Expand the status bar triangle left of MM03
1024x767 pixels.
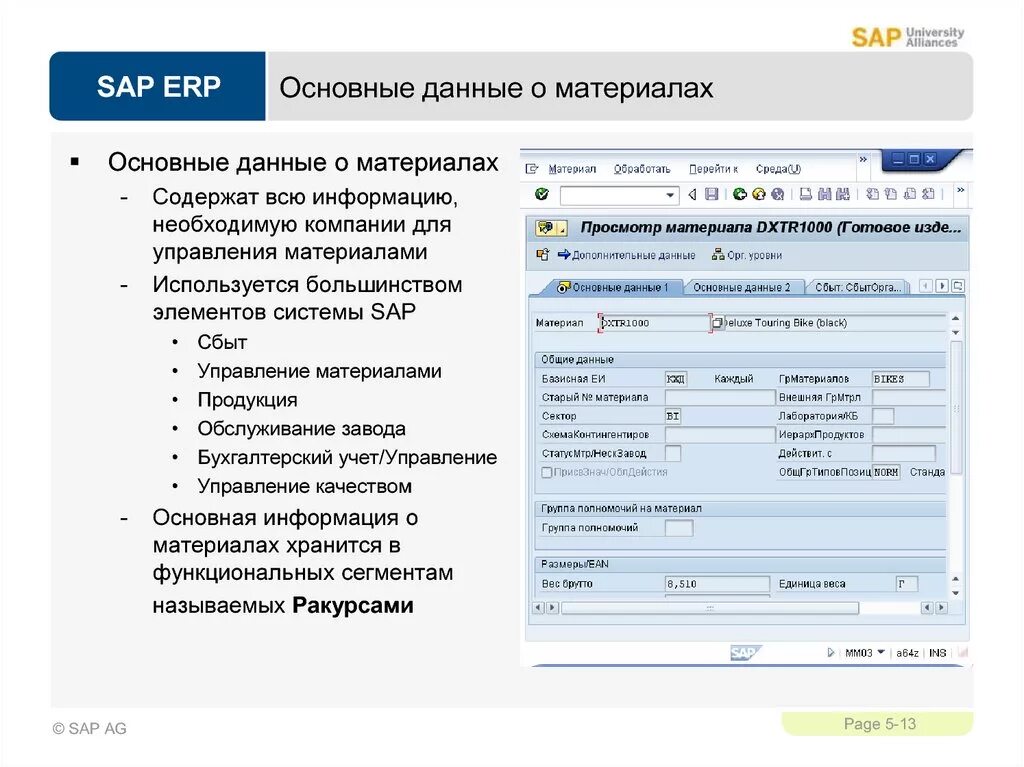click(830, 653)
